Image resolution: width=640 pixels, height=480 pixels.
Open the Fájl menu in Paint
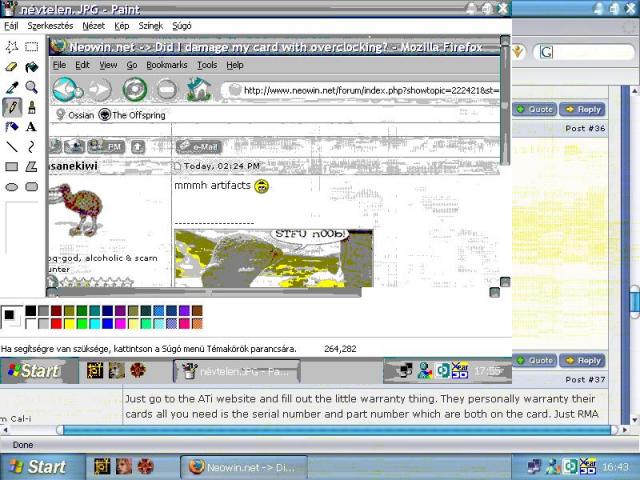11,26
